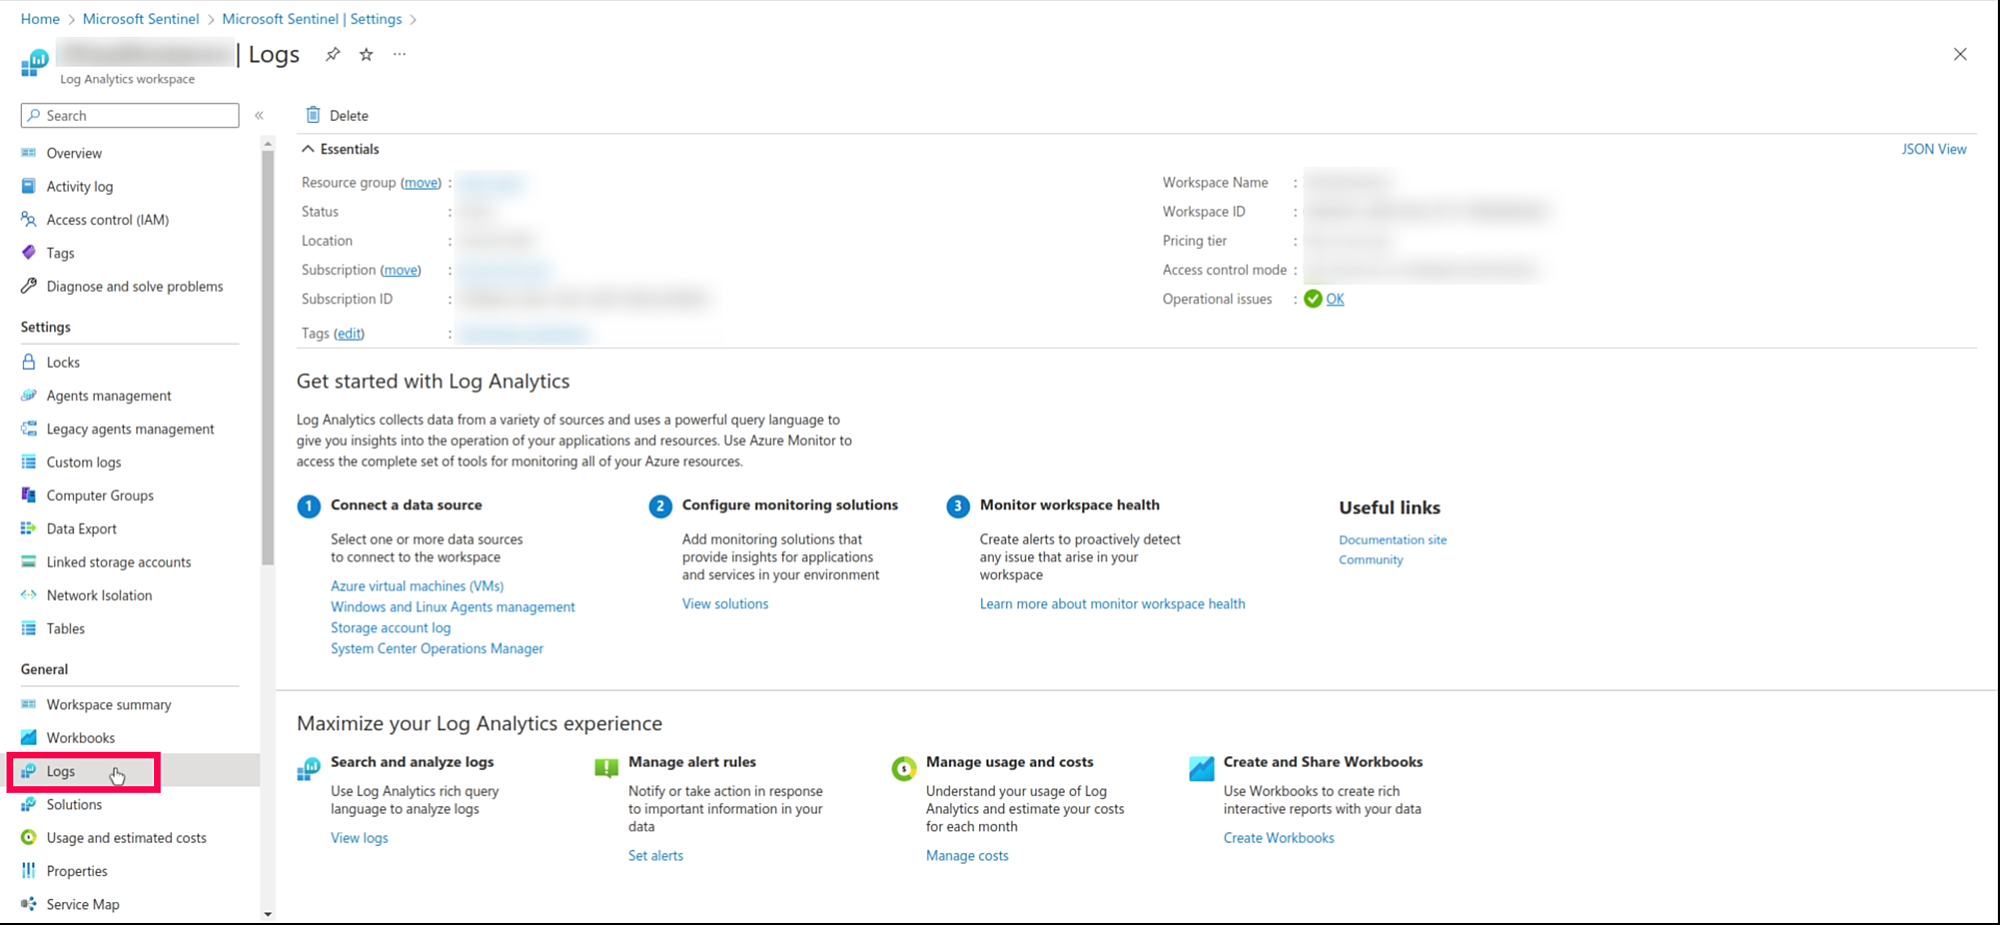2000x925 pixels.
Task: Click the Locks padlock icon
Action: point(29,362)
